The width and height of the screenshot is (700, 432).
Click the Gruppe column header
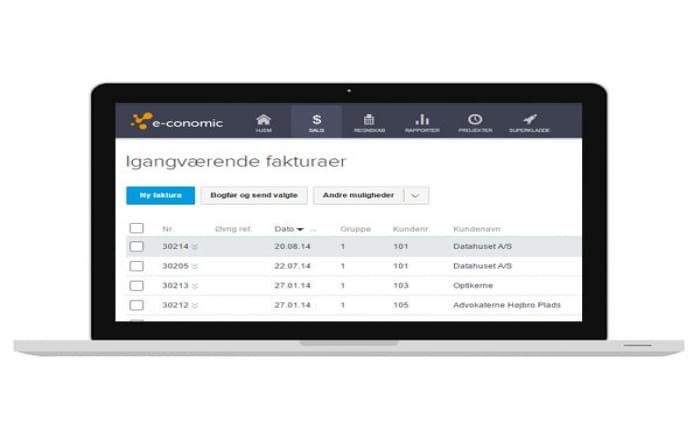355,229
